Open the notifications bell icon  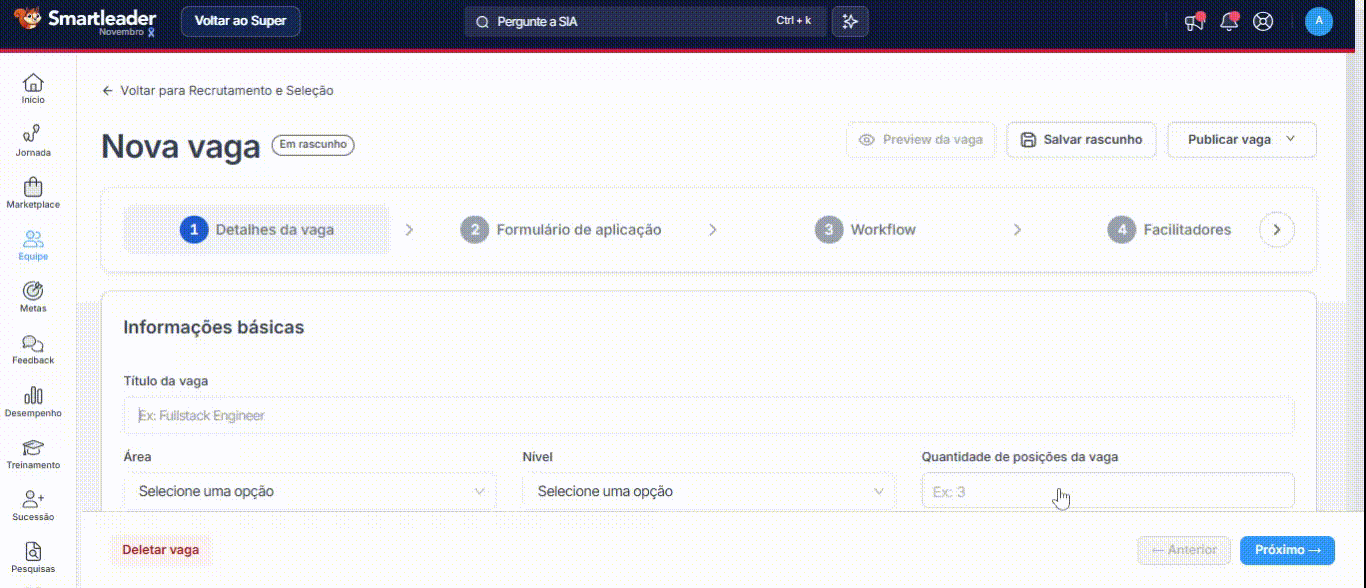tap(1229, 22)
